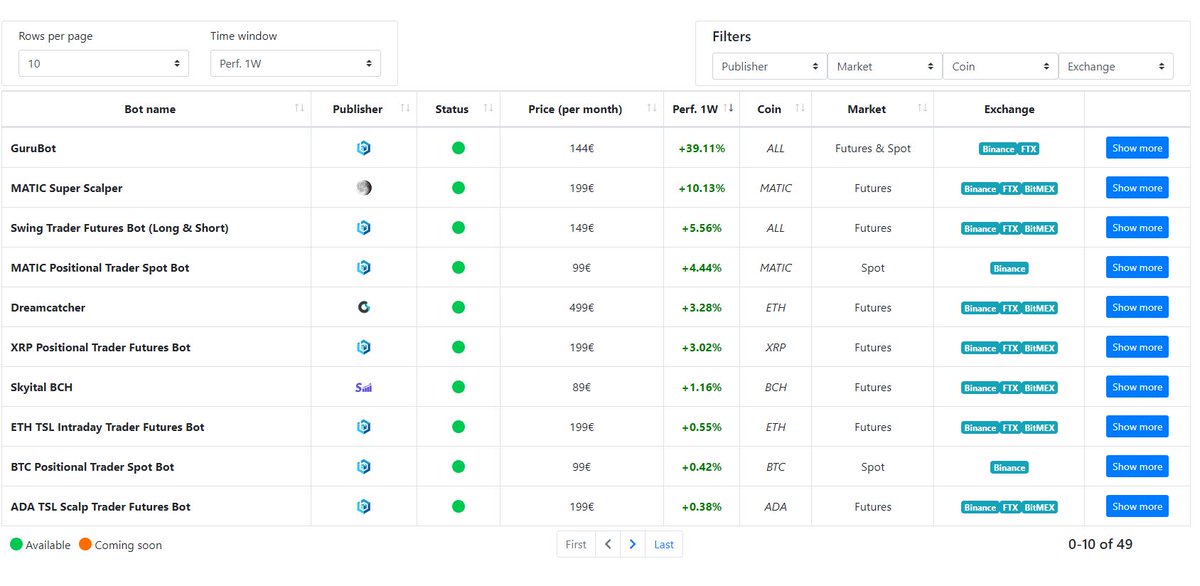Open Coin filter dropdown
The width and height of the screenshot is (1200, 586).
coord(1000,66)
